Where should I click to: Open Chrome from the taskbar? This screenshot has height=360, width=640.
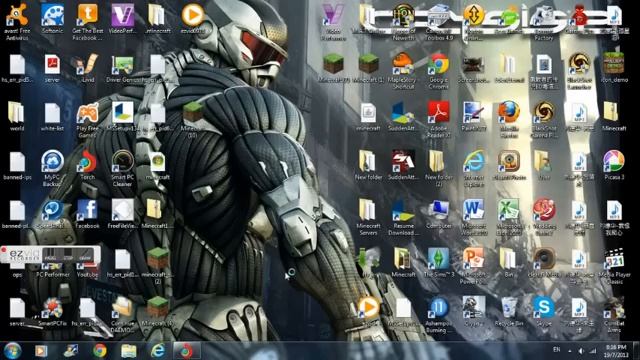click(99, 351)
